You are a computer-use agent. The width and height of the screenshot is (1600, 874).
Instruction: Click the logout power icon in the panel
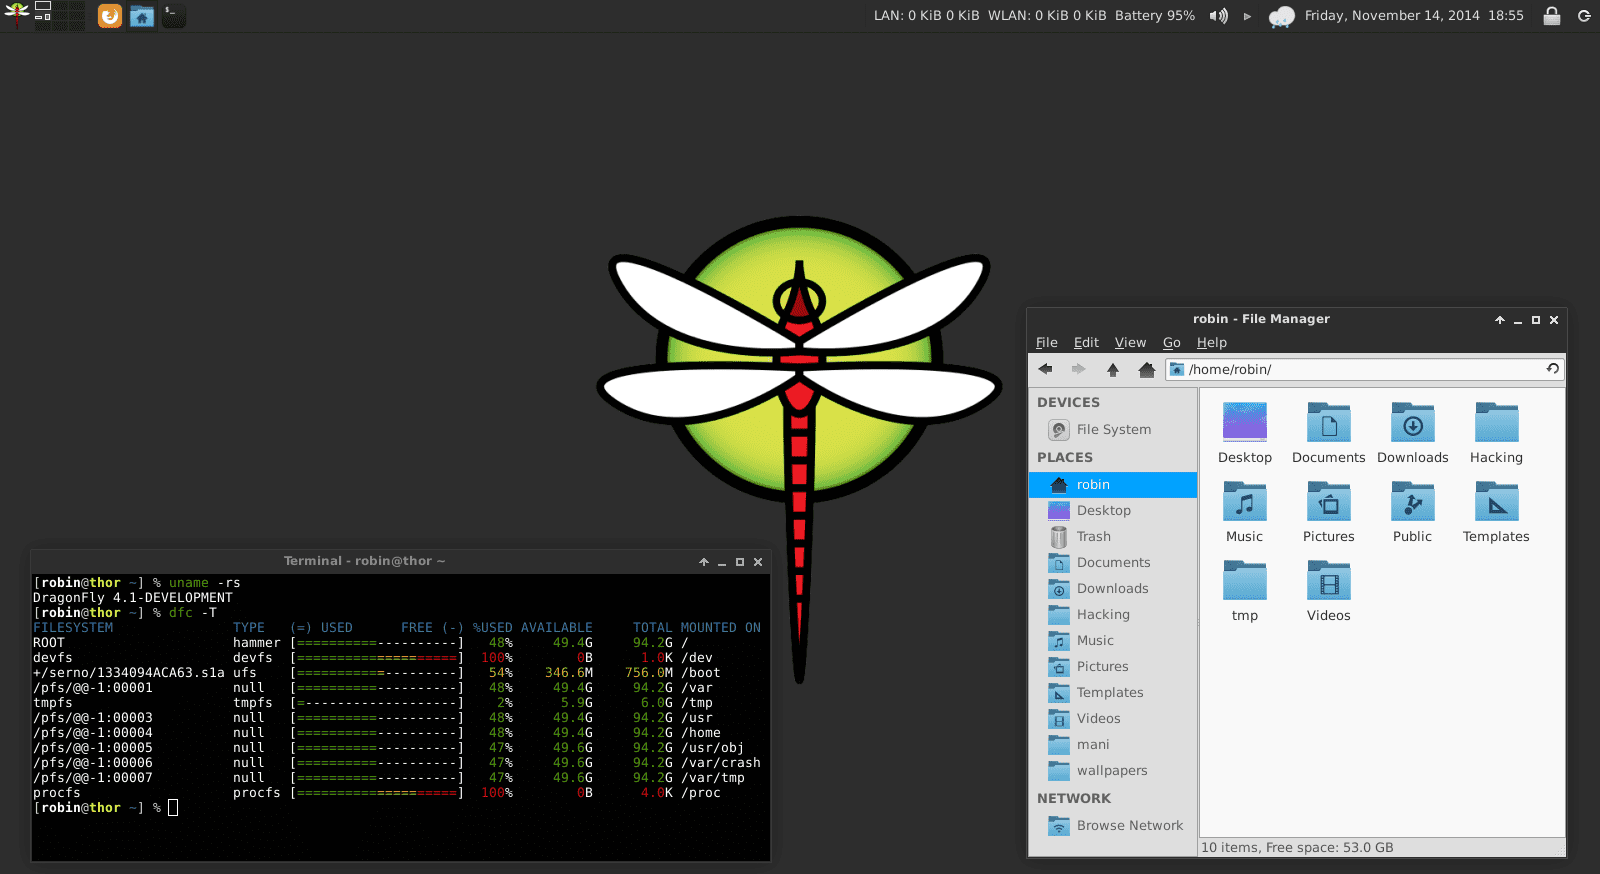(x=1584, y=16)
